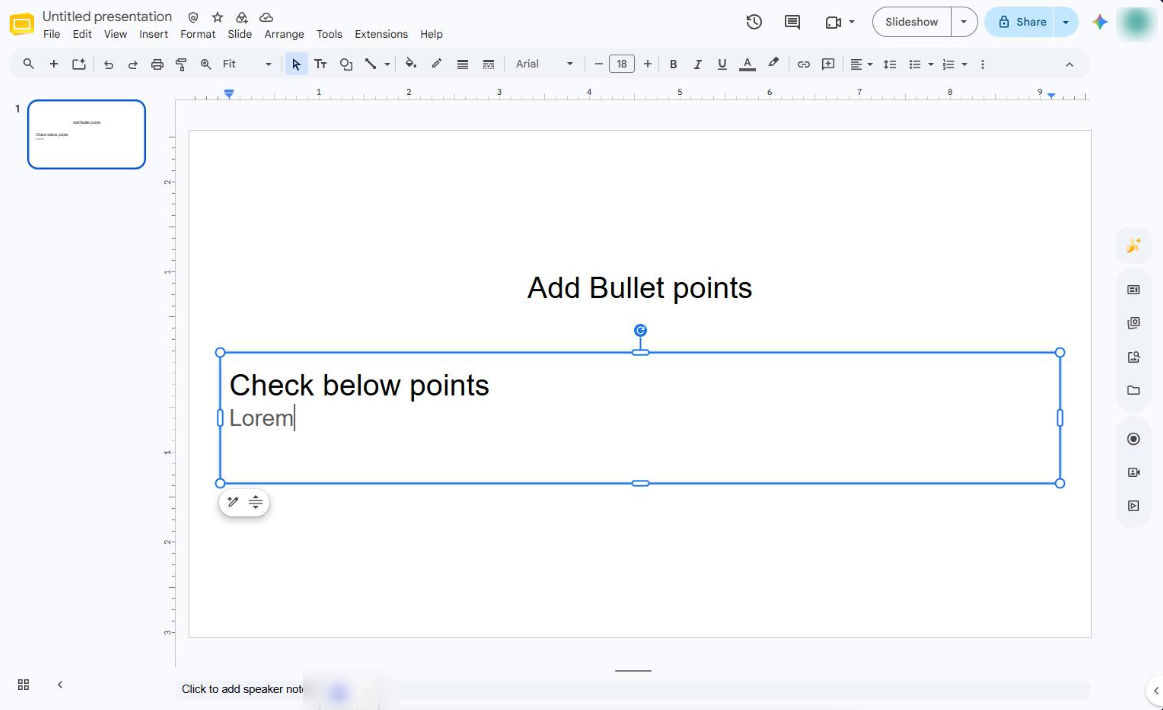1163x710 pixels.
Task: Collapse the filmstrip panel
Action: (x=60, y=685)
